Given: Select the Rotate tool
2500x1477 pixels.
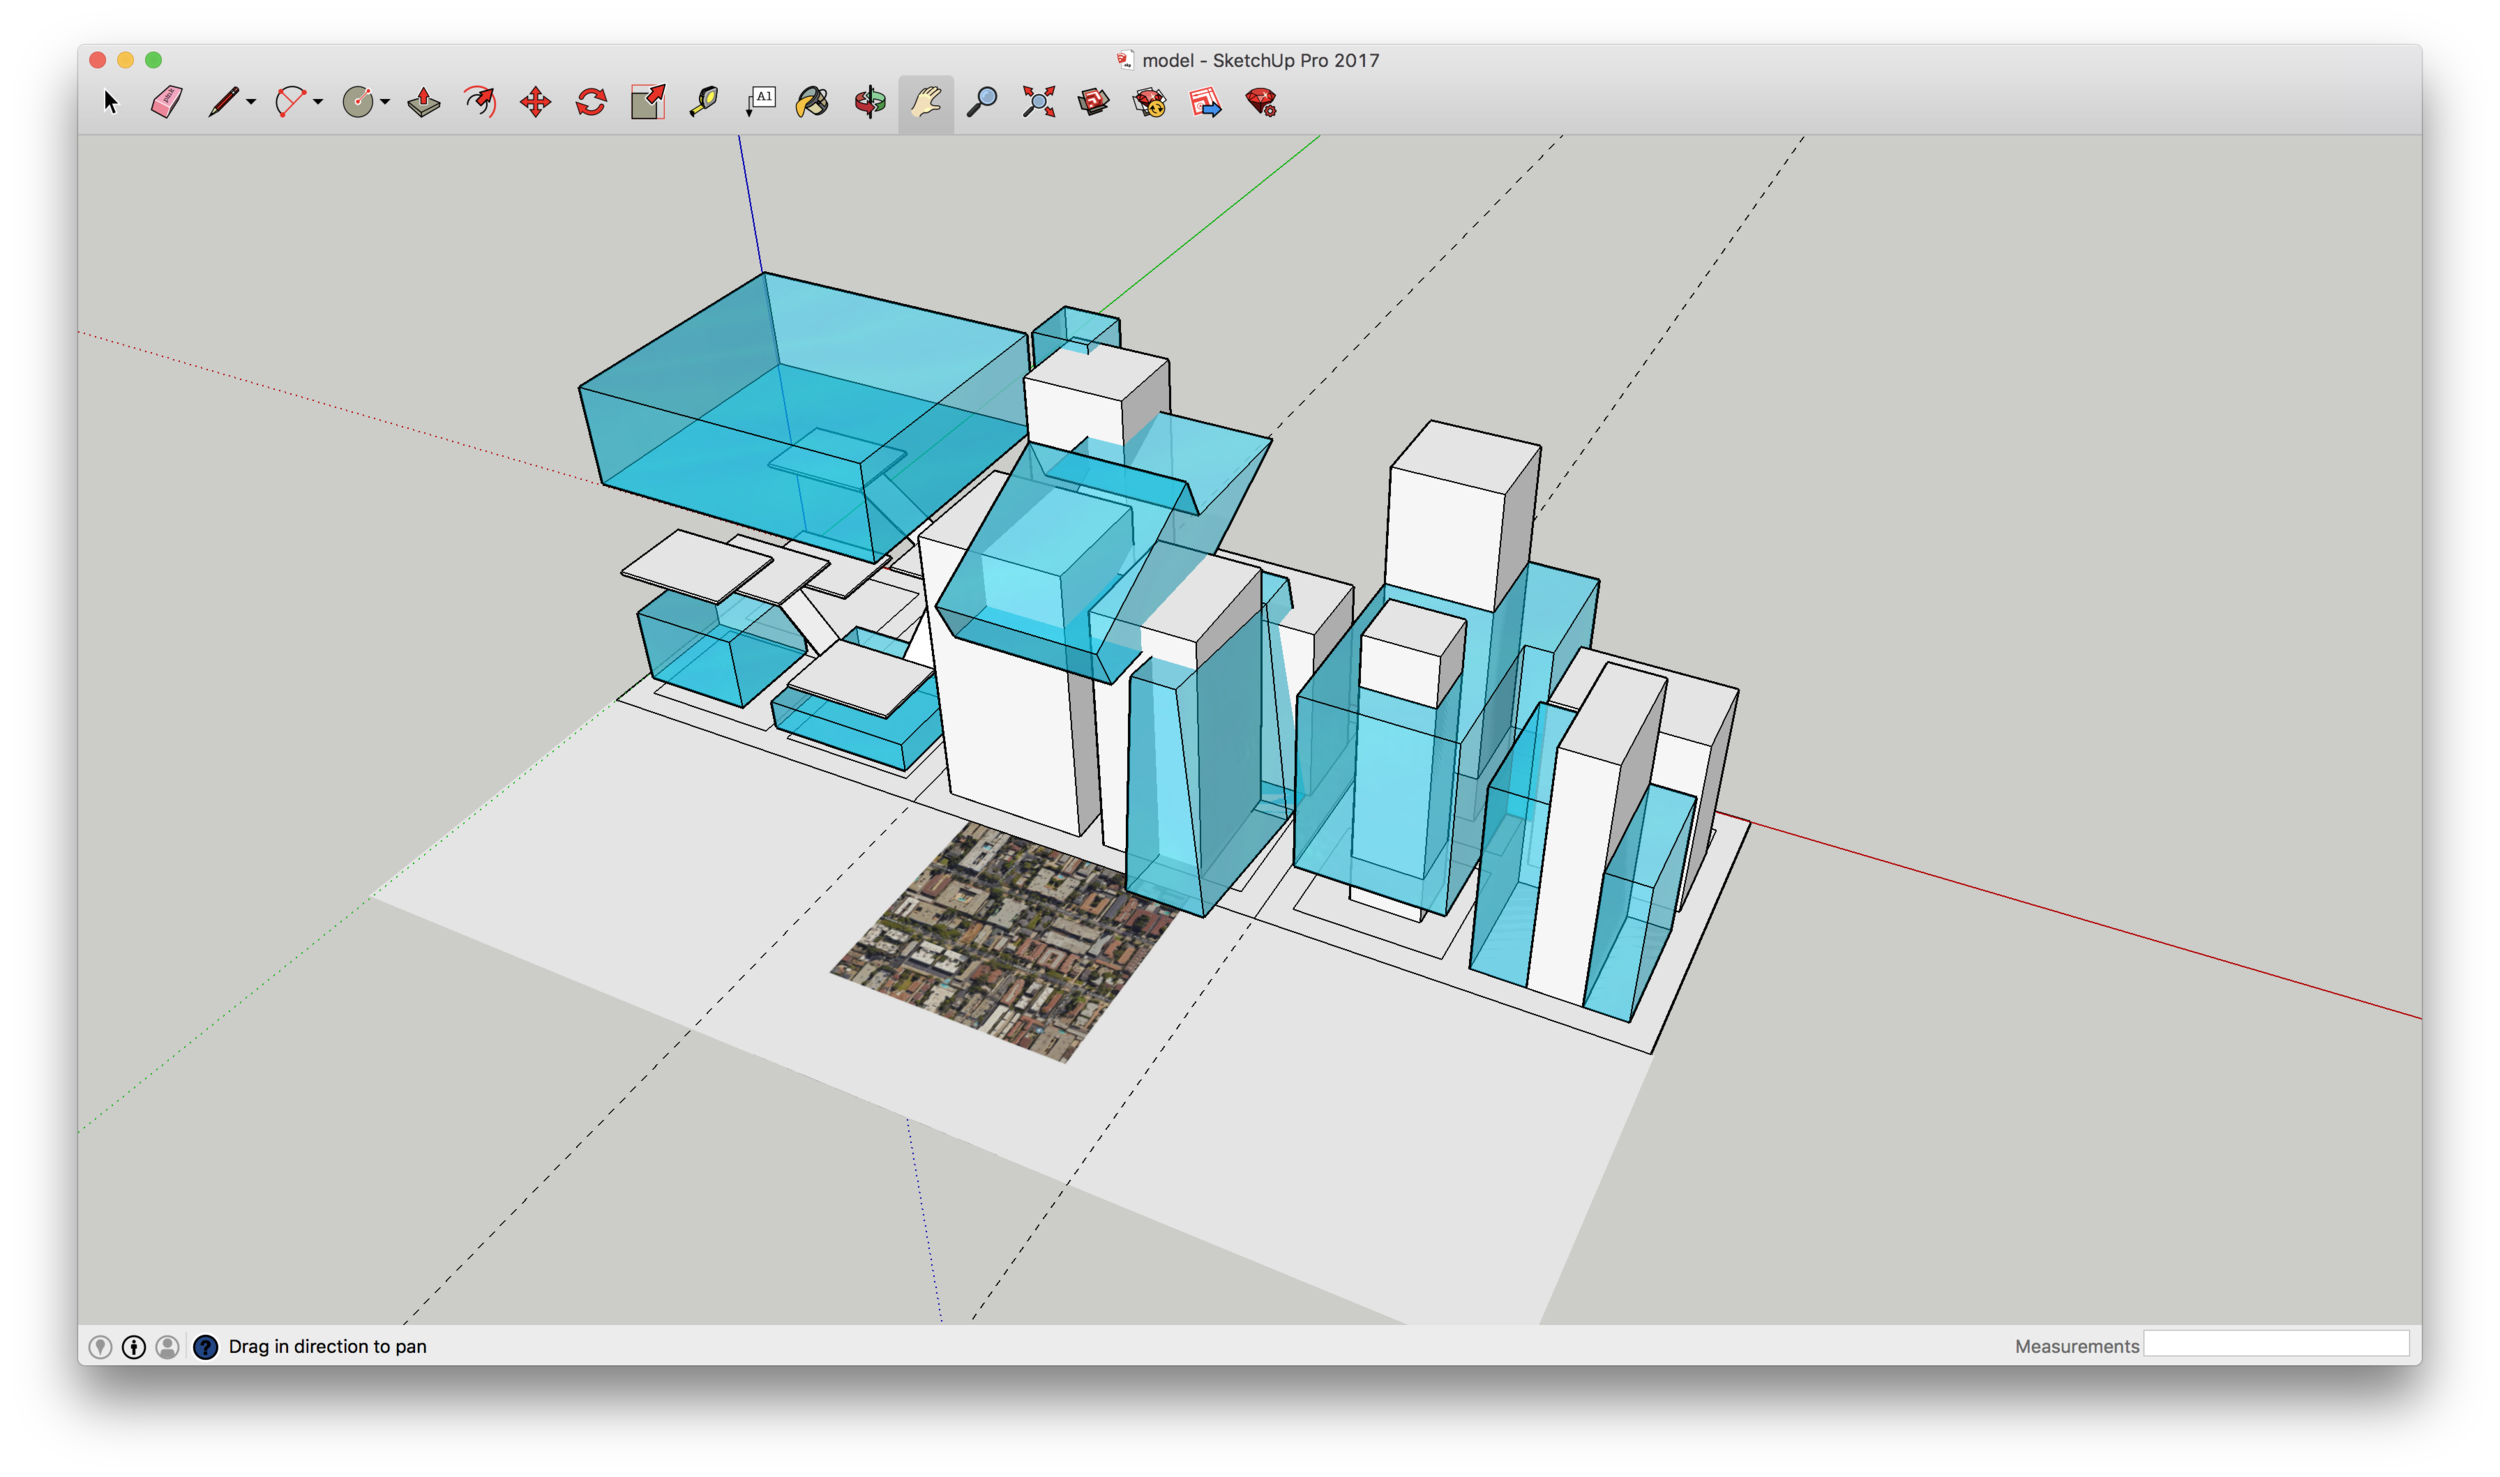Looking at the screenshot, I should (591, 102).
